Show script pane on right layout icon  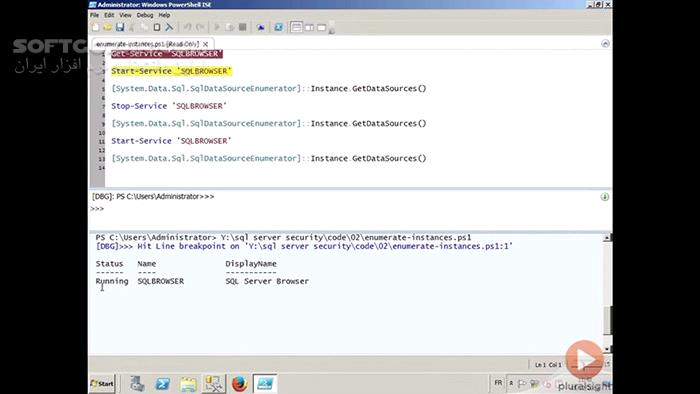[309, 27]
